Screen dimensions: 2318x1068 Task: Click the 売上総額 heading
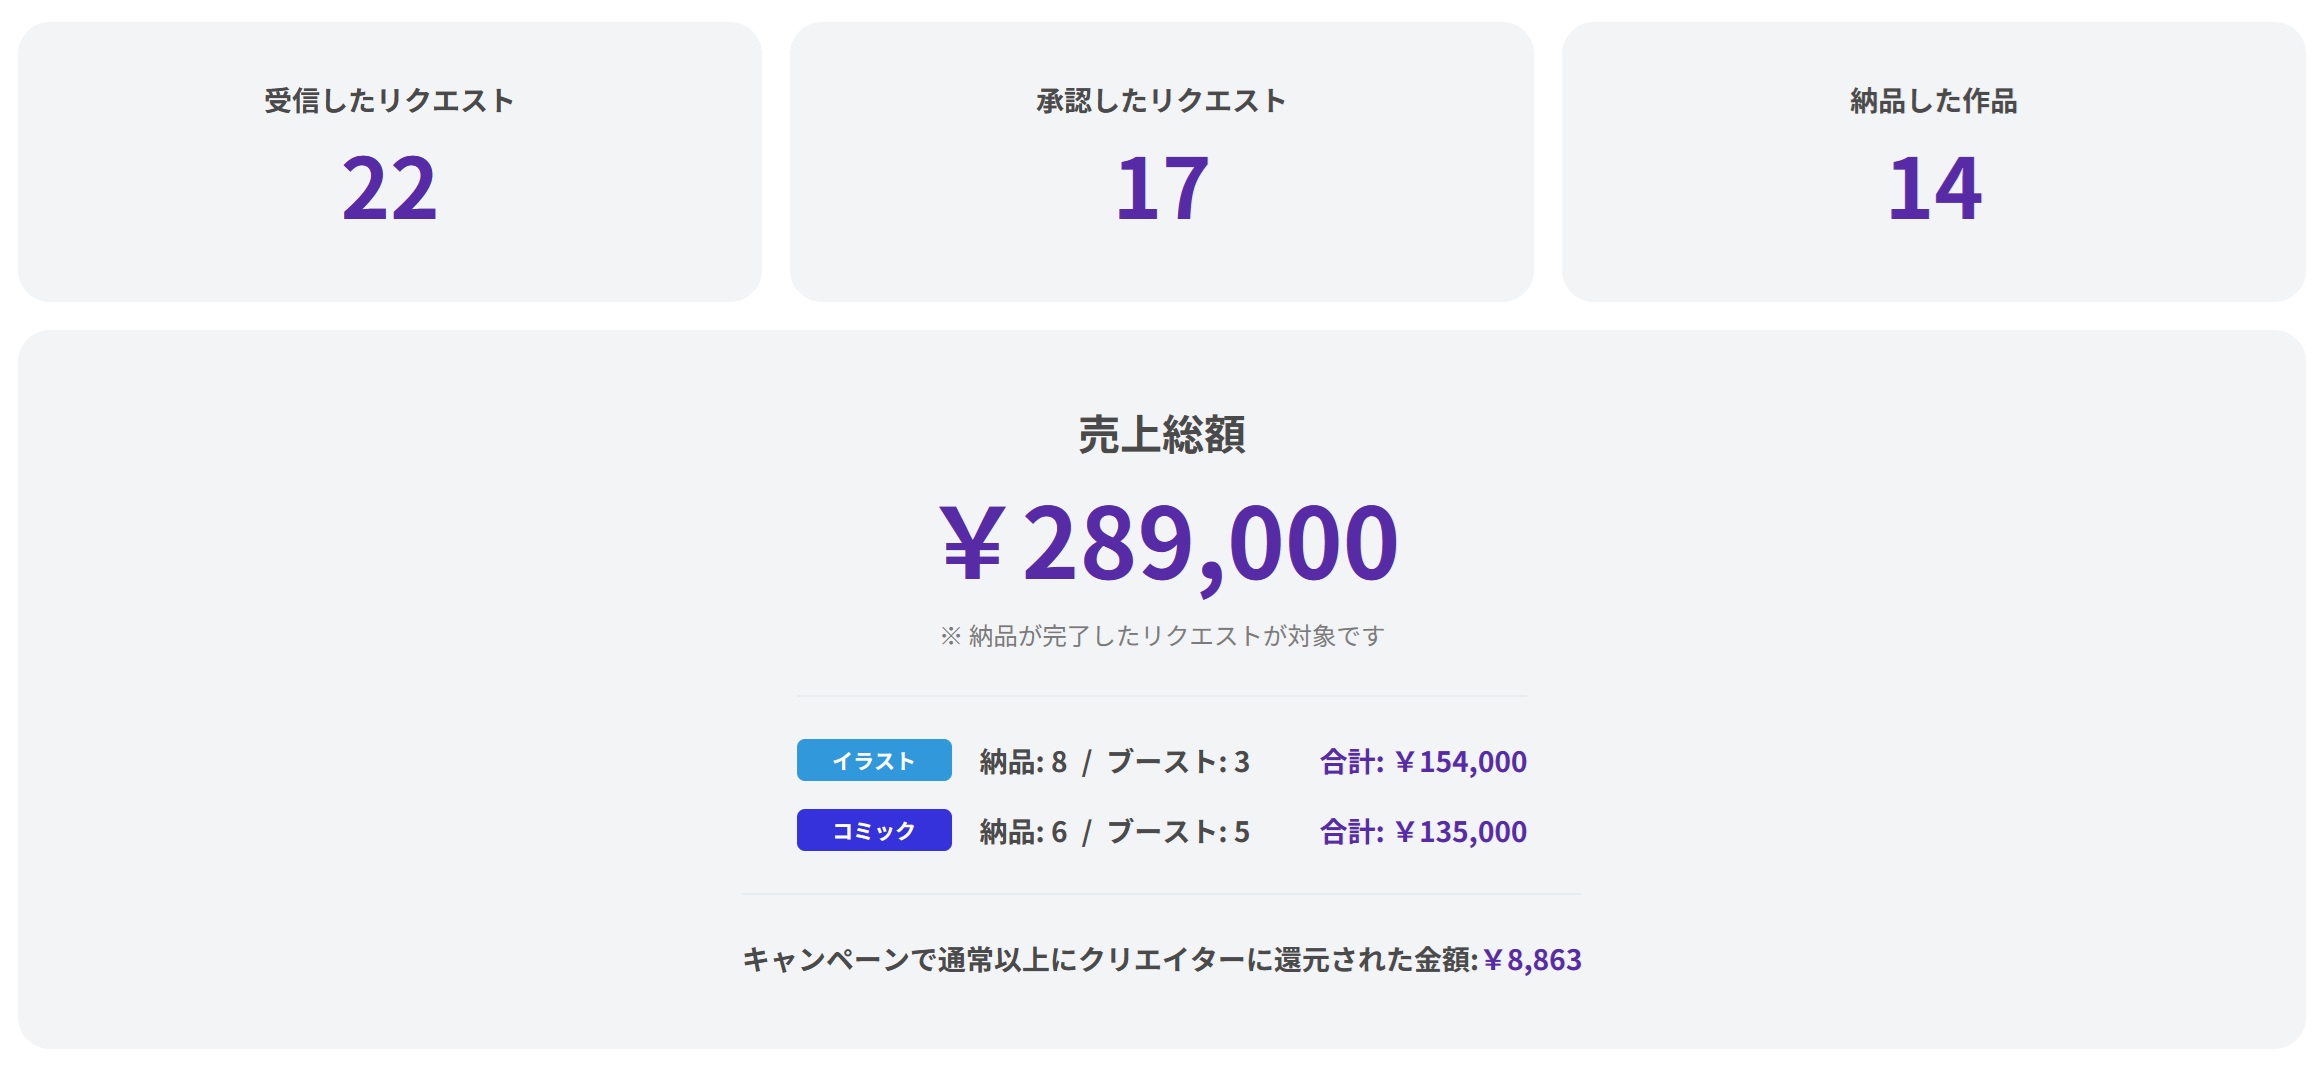1161,435
